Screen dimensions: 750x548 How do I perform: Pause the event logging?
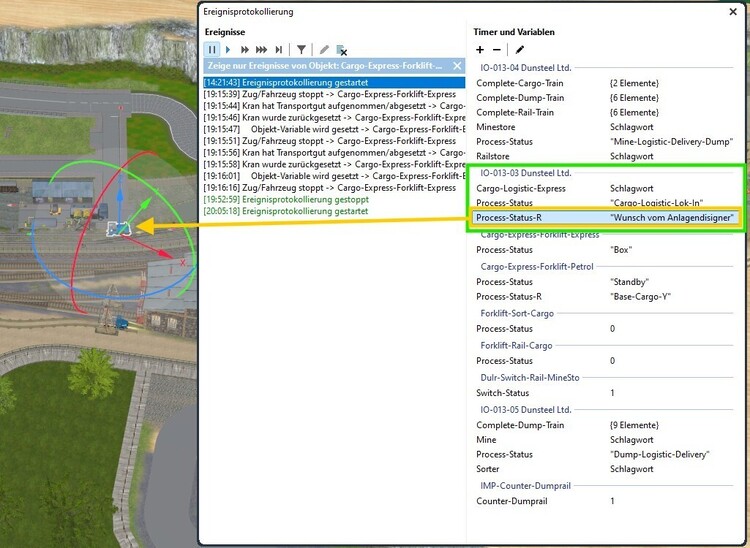click(x=212, y=49)
